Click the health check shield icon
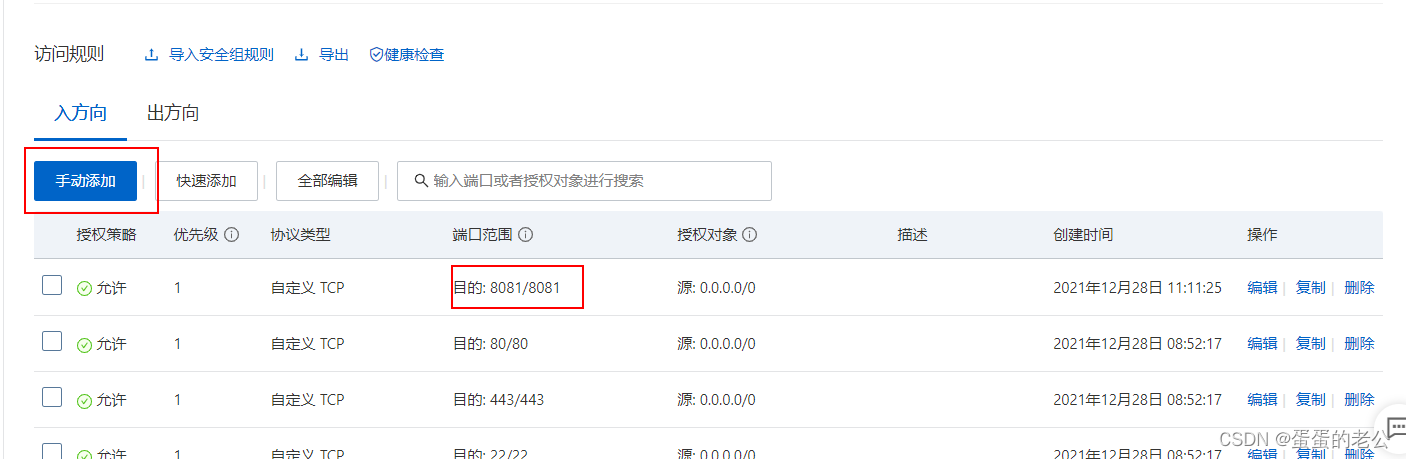This screenshot has height=459, width=1406. [x=377, y=55]
